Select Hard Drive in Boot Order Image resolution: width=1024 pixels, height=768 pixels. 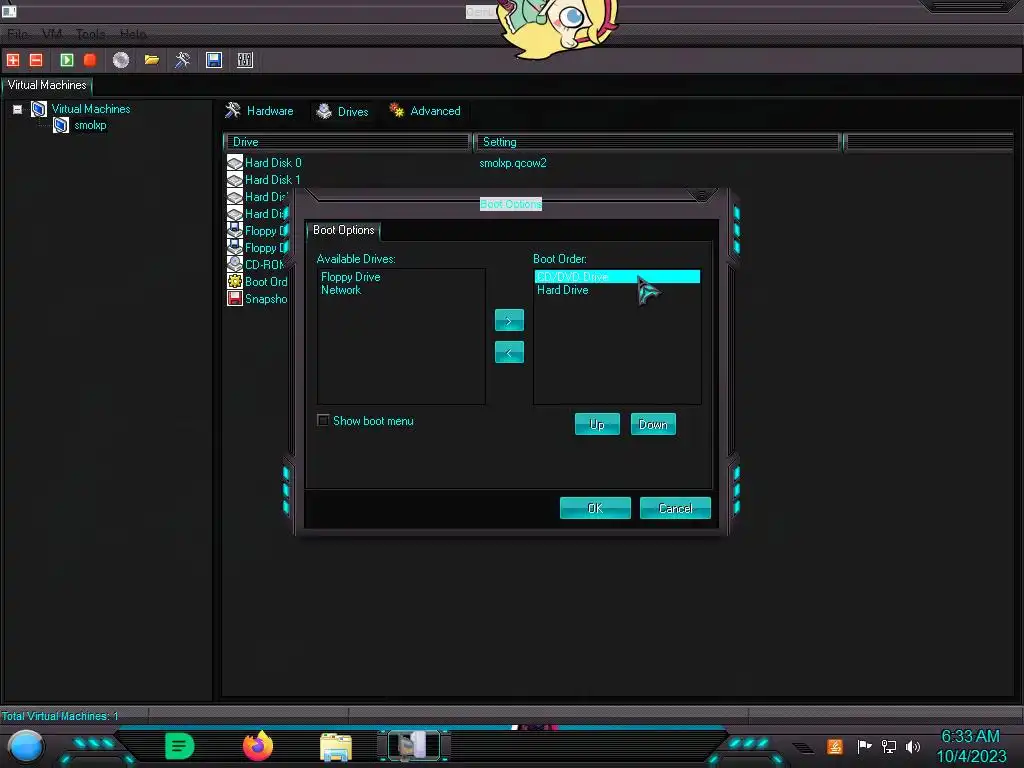click(x=563, y=290)
